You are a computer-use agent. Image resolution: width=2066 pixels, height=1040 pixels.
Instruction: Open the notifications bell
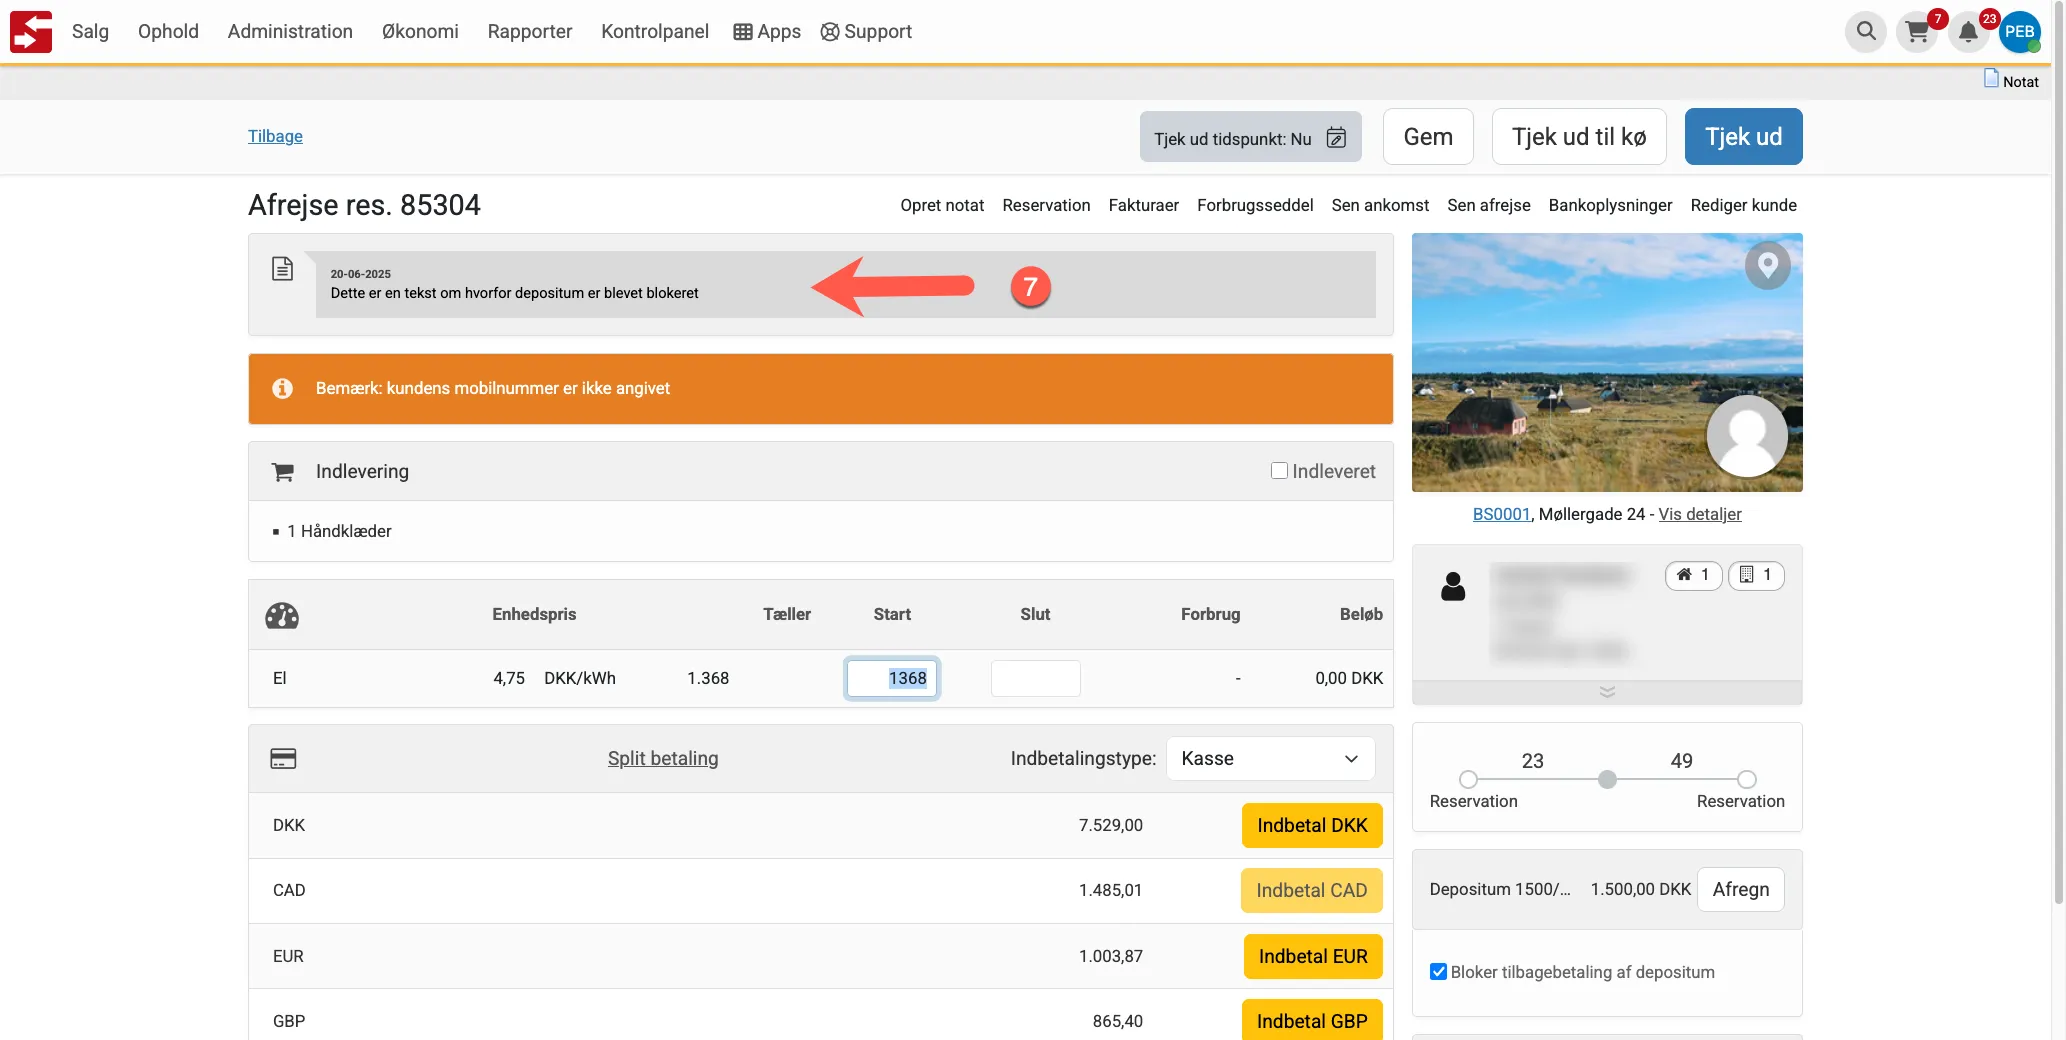(1968, 32)
